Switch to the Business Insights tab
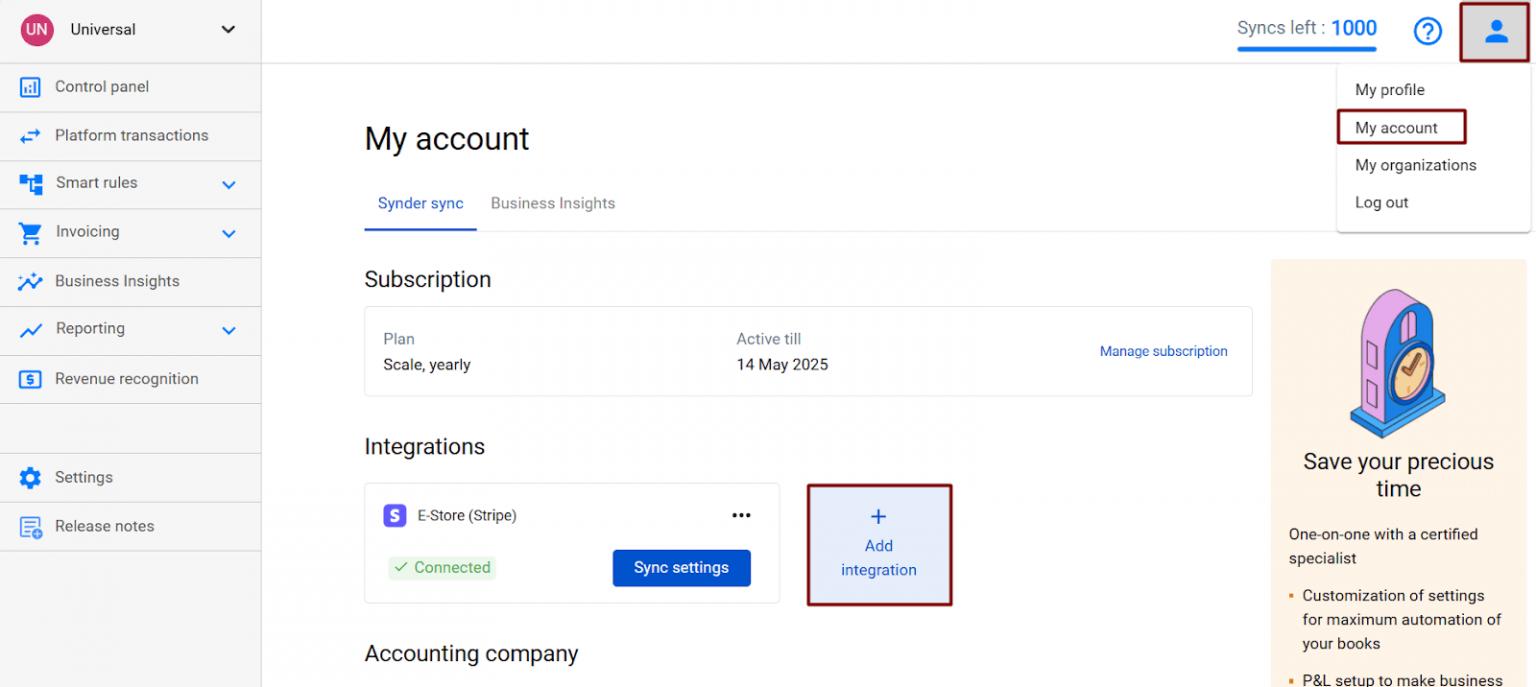1536x687 pixels. click(553, 203)
